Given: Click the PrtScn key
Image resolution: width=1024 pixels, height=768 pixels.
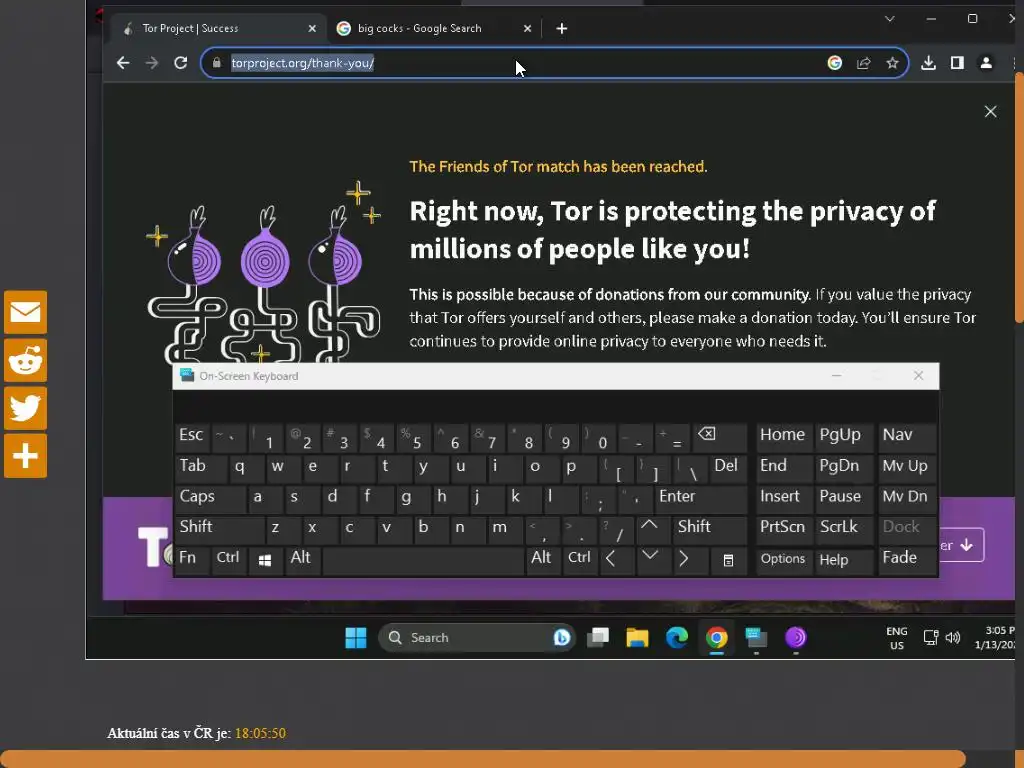Looking at the screenshot, I should pyautogui.click(x=784, y=530).
